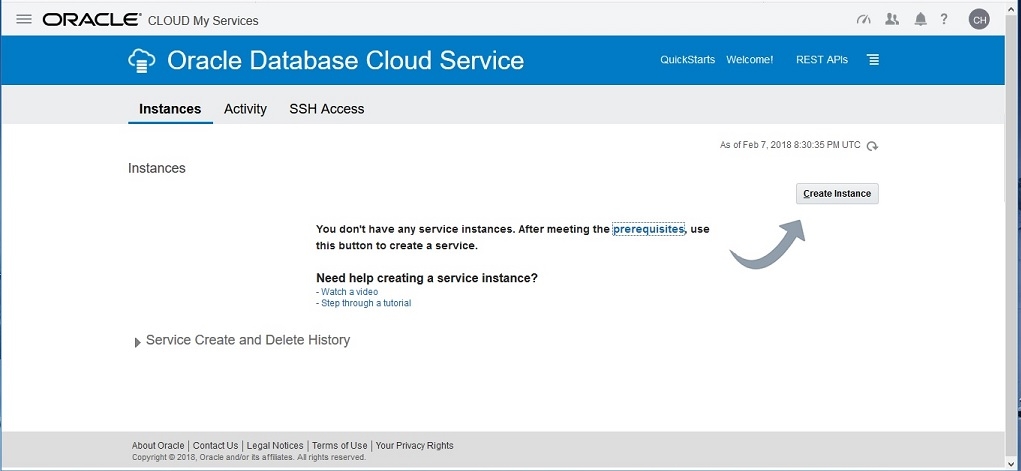Open QuickStarts in the banner
The height and width of the screenshot is (471, 1021).
pos(688,59)
